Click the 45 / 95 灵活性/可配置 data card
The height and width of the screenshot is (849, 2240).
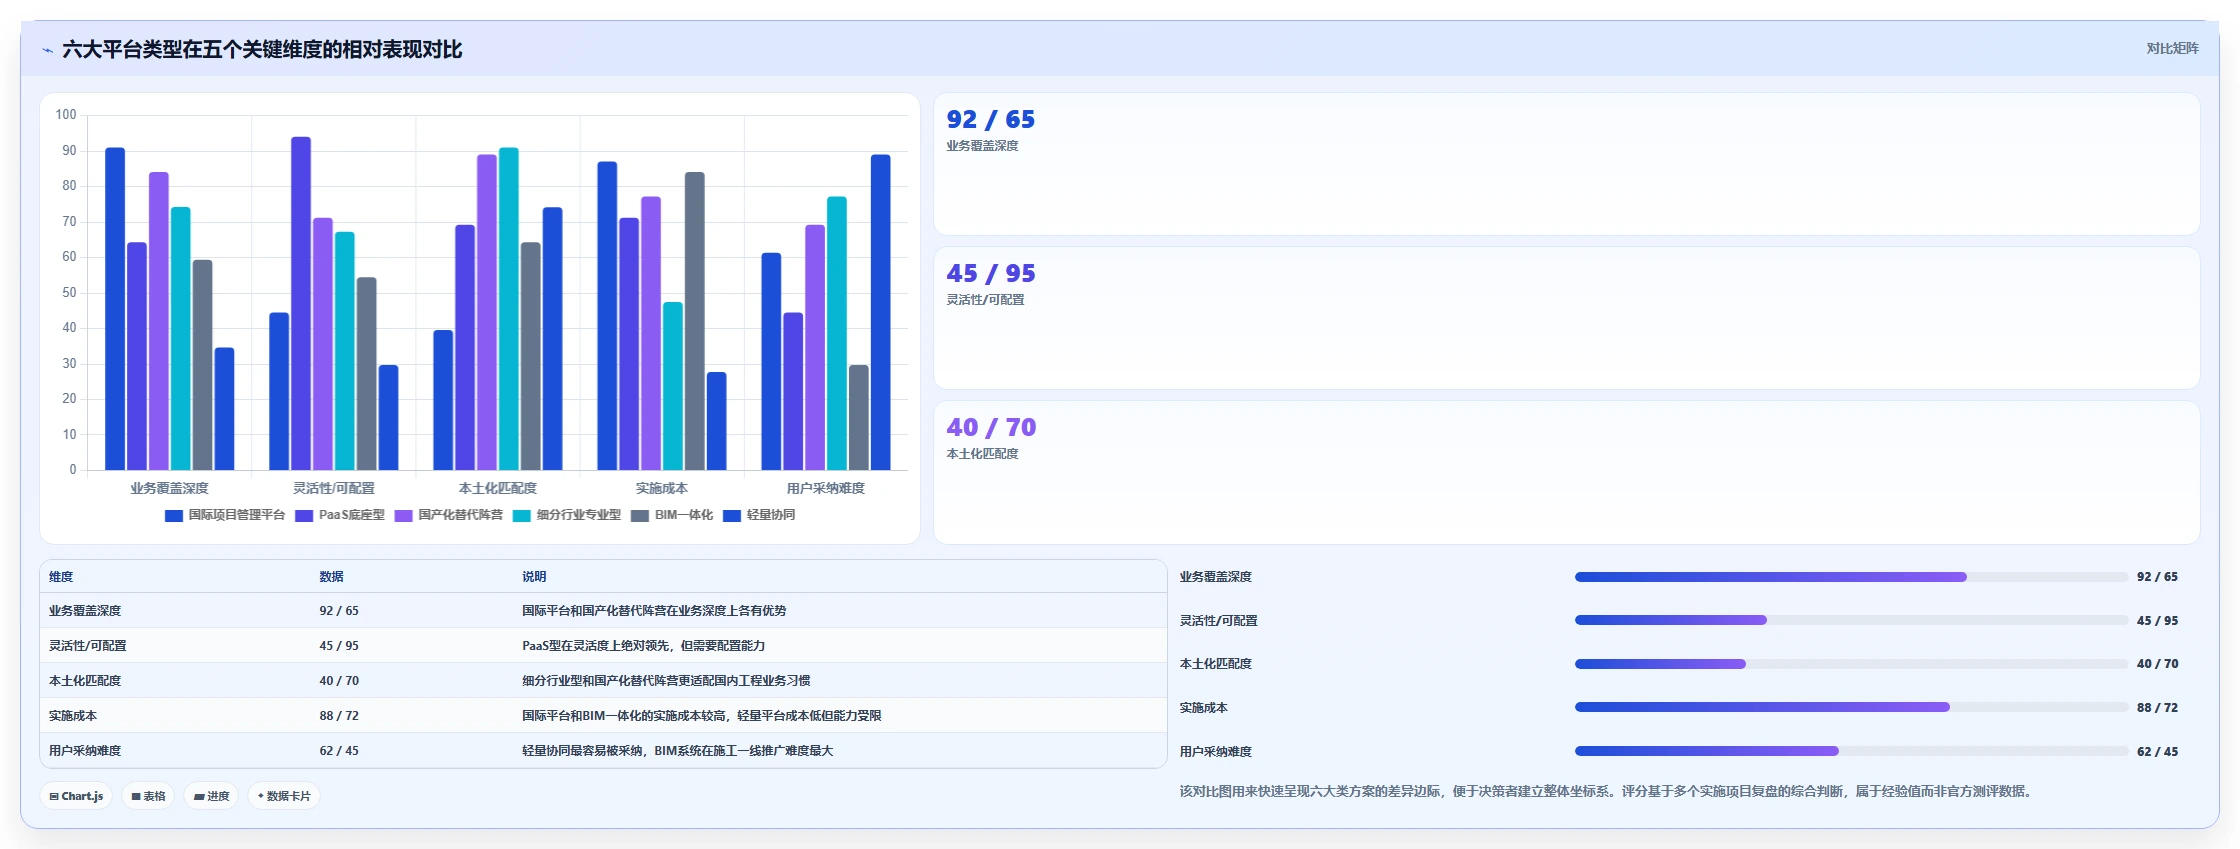[1566, 318]
